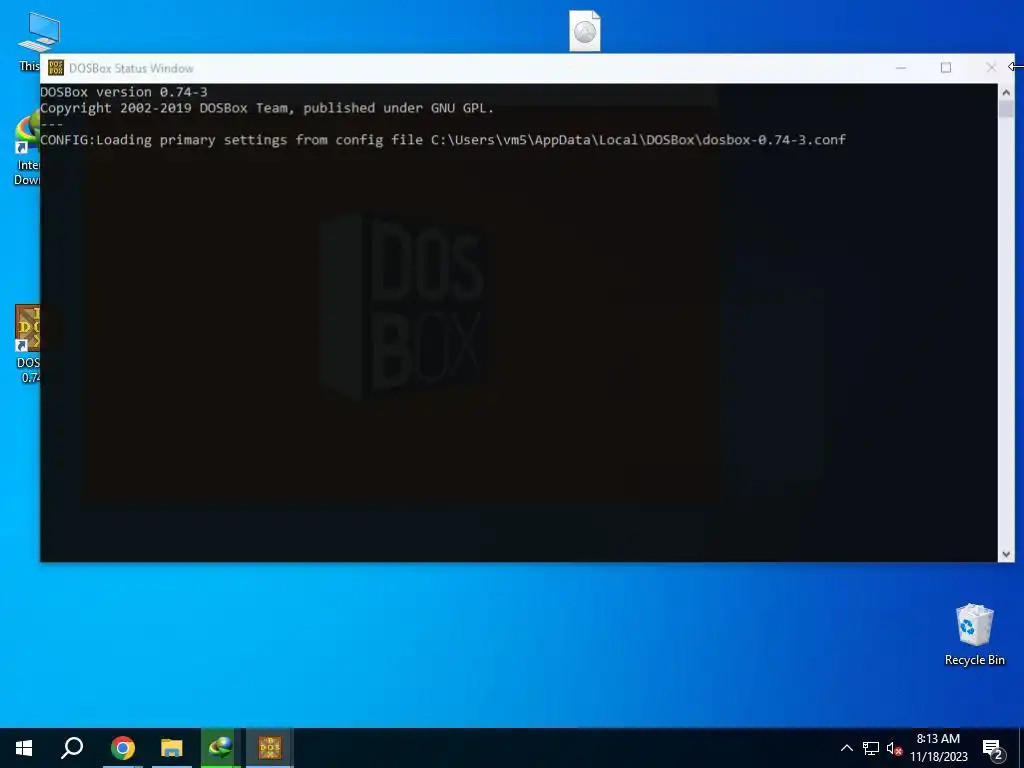Viewport: 1024px width, 768px height.
Task: Click the scrollbar up arrow in DOSBox window
Action: [1006, 92]
